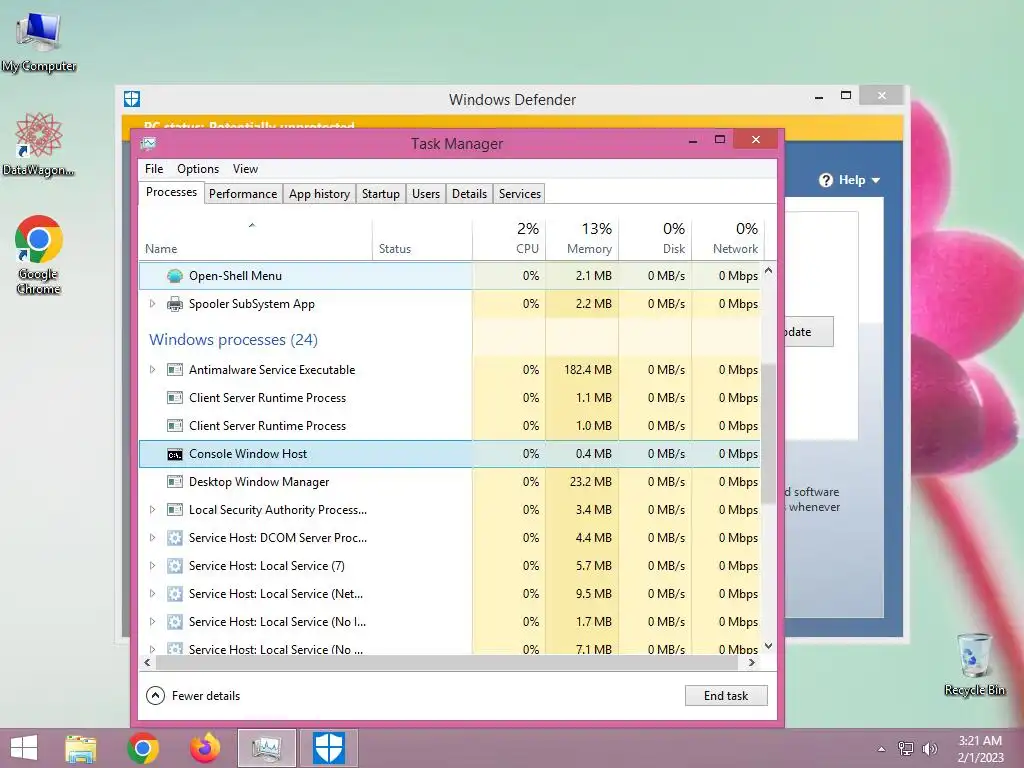Image resolution: width=1024 pixels, height=768 pixels.
Task: Select the Recycle Bin desktop icon
Action: click(974, 665)
